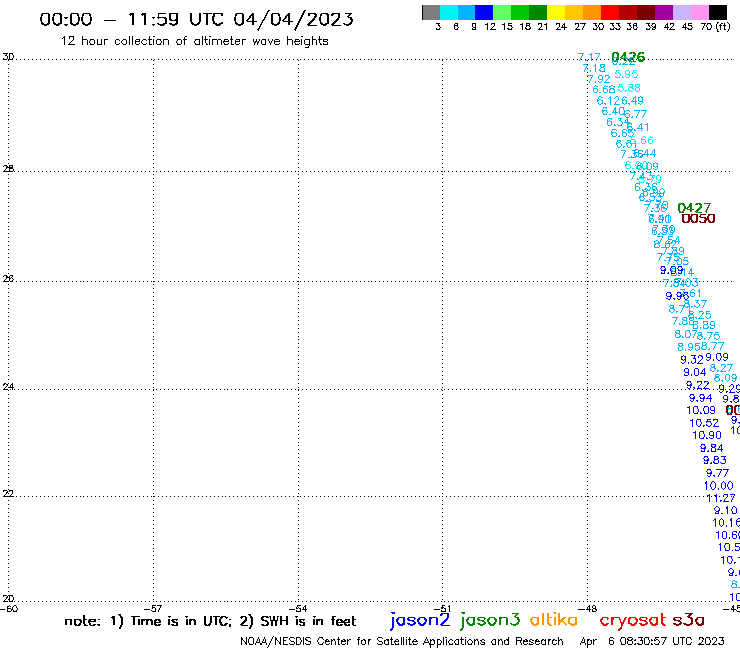
Task: Click latitude axis label '24' on left edge
Action: coord(8,387)
